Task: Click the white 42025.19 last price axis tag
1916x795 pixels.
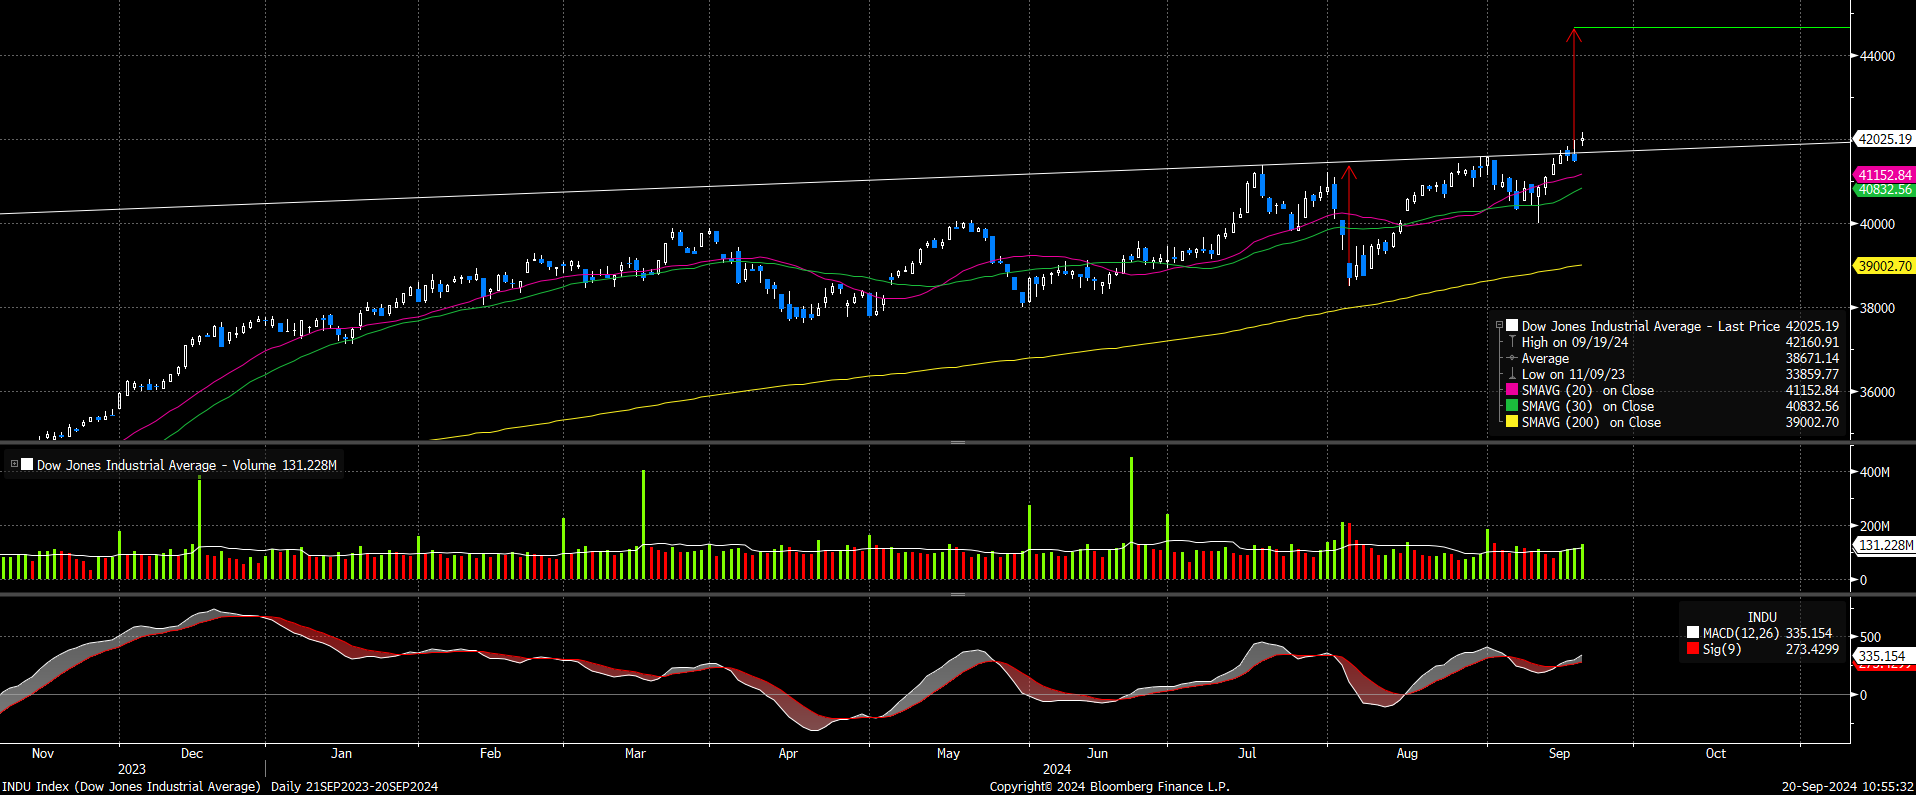Action: tap(1884, 139)
